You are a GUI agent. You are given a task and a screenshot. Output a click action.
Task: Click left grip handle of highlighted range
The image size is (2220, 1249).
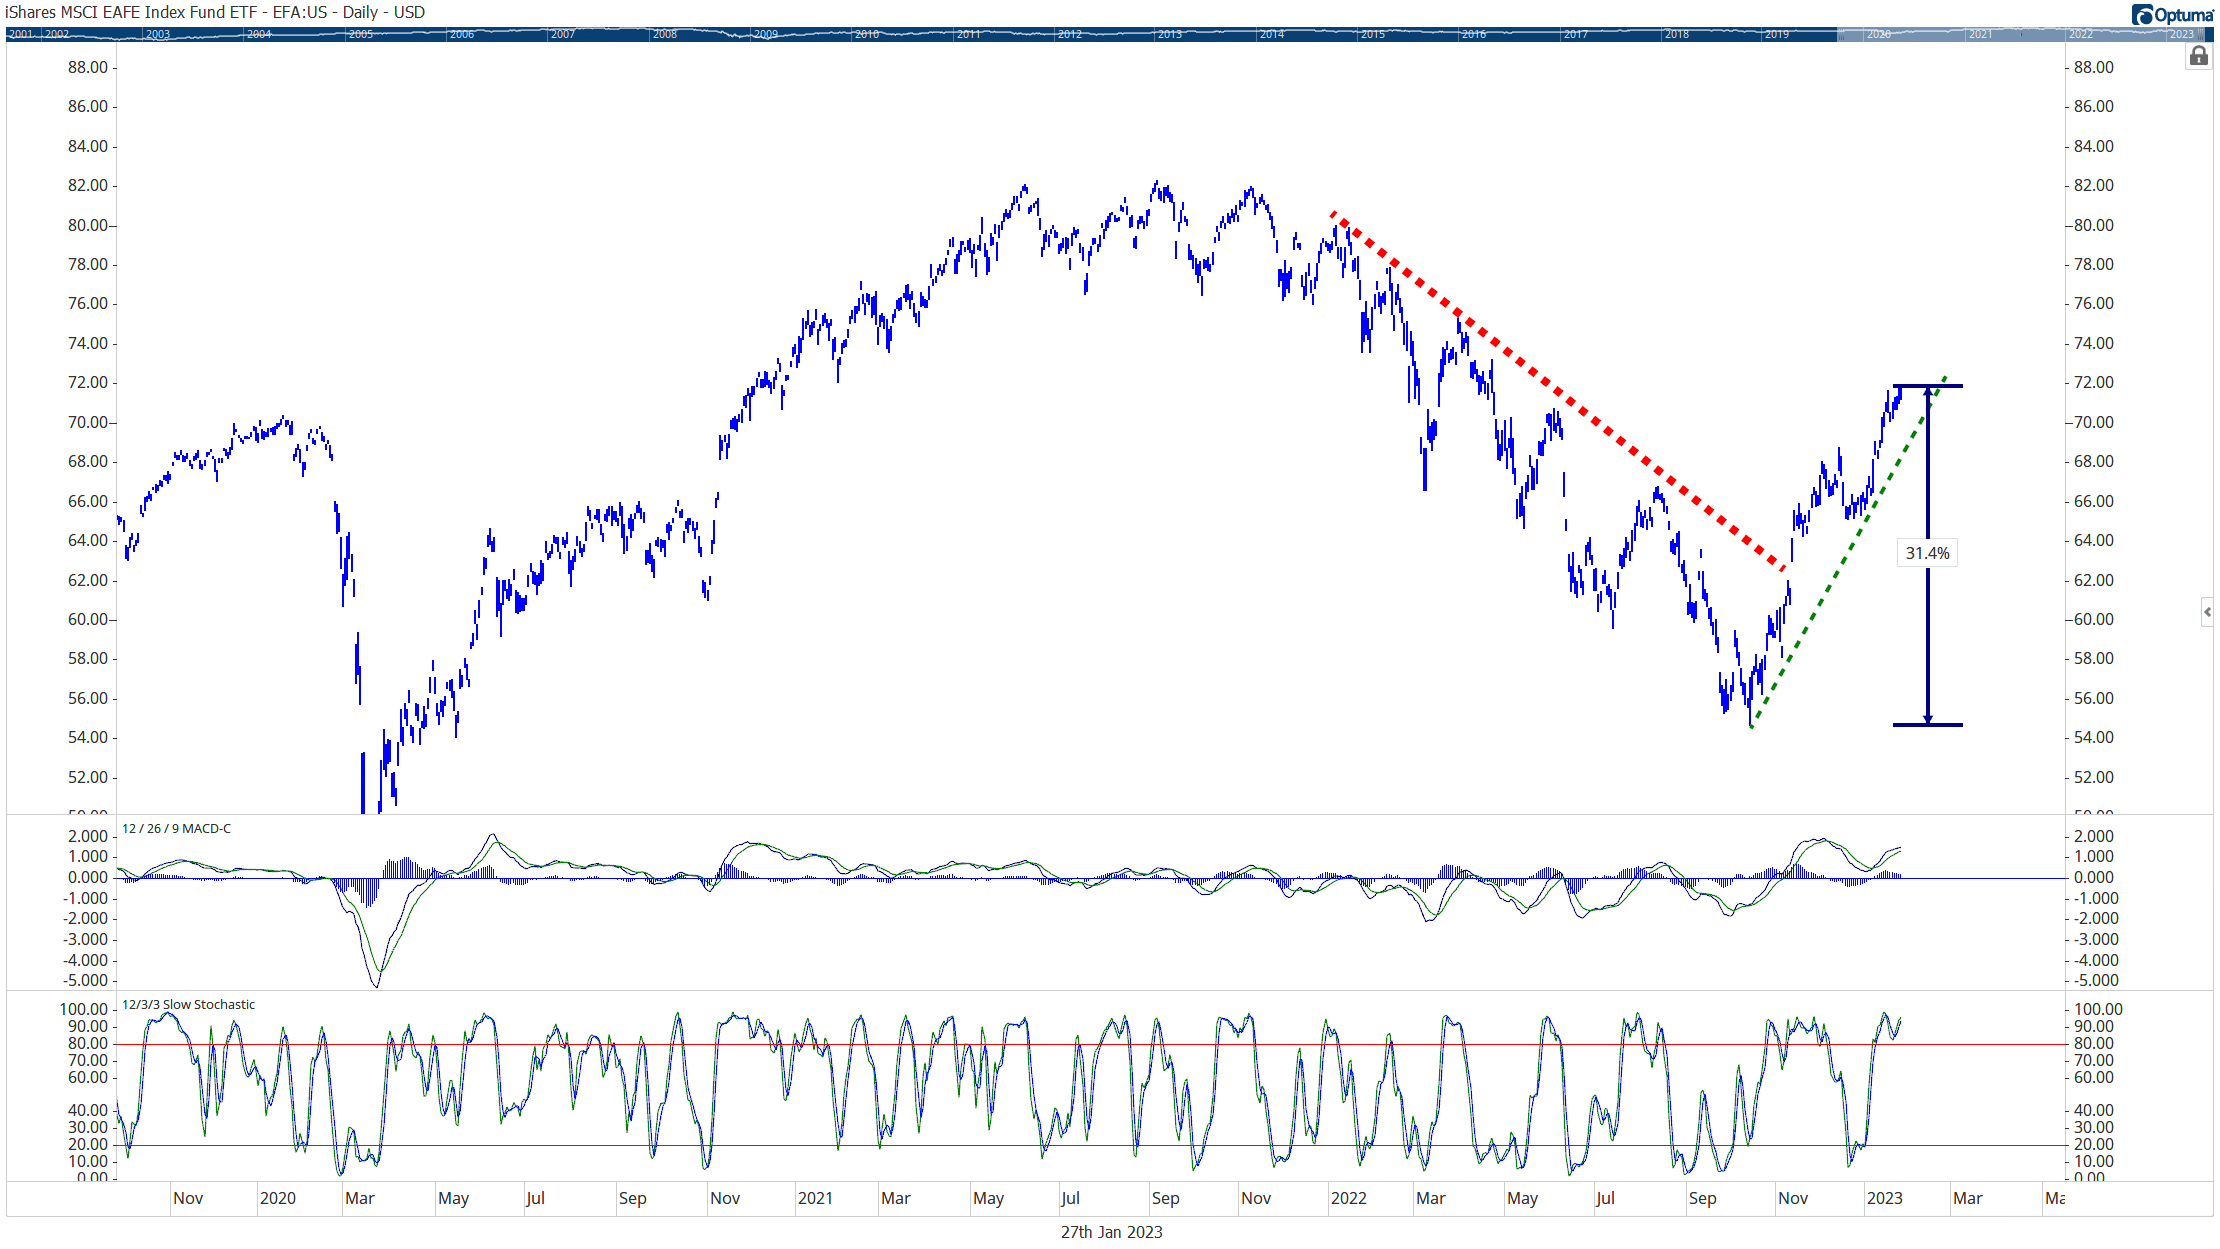[1839, 34]
